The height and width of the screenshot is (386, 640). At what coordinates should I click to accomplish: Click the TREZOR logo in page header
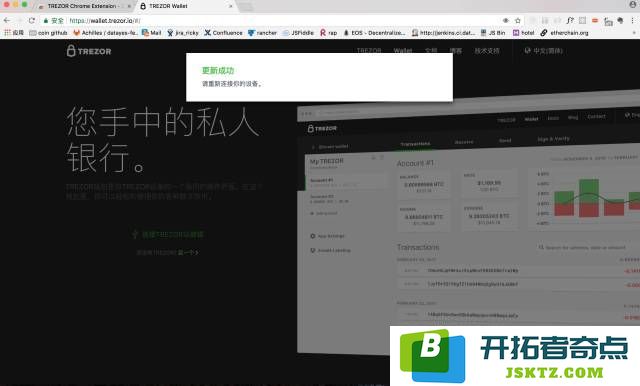(89, 51)
